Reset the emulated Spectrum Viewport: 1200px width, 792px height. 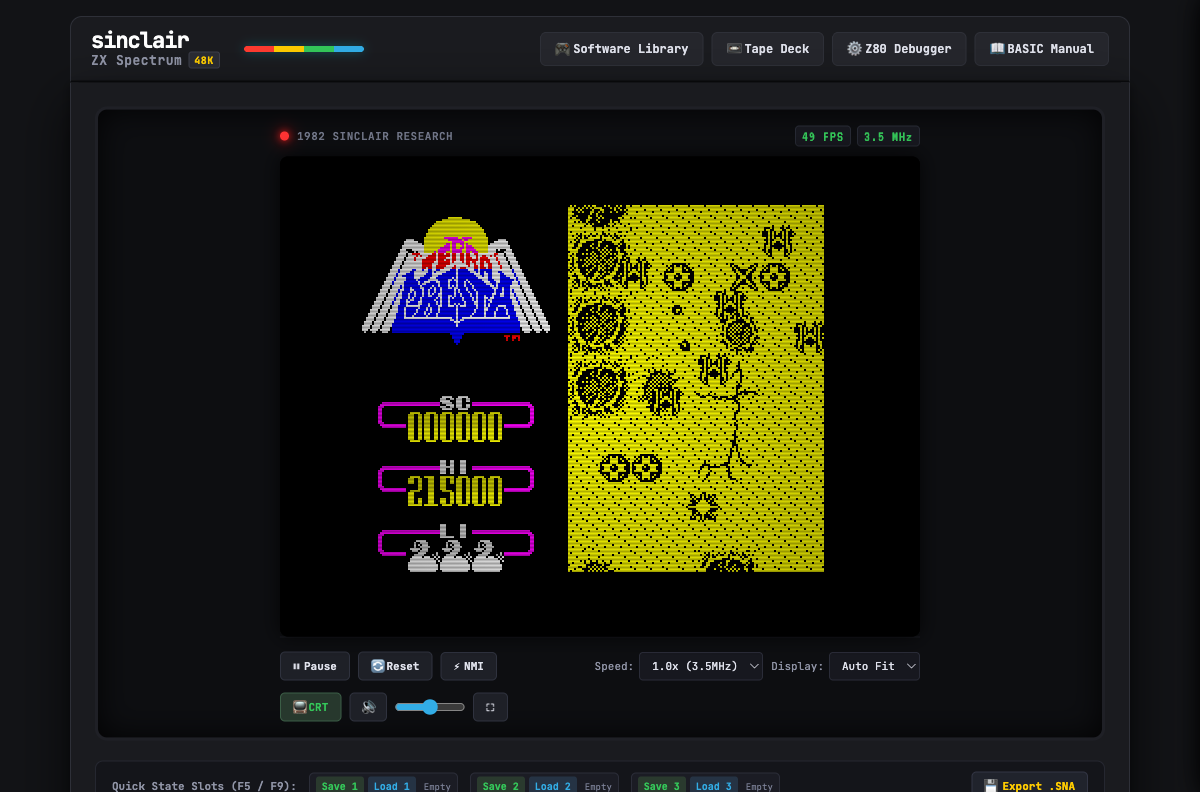(395, 666)
